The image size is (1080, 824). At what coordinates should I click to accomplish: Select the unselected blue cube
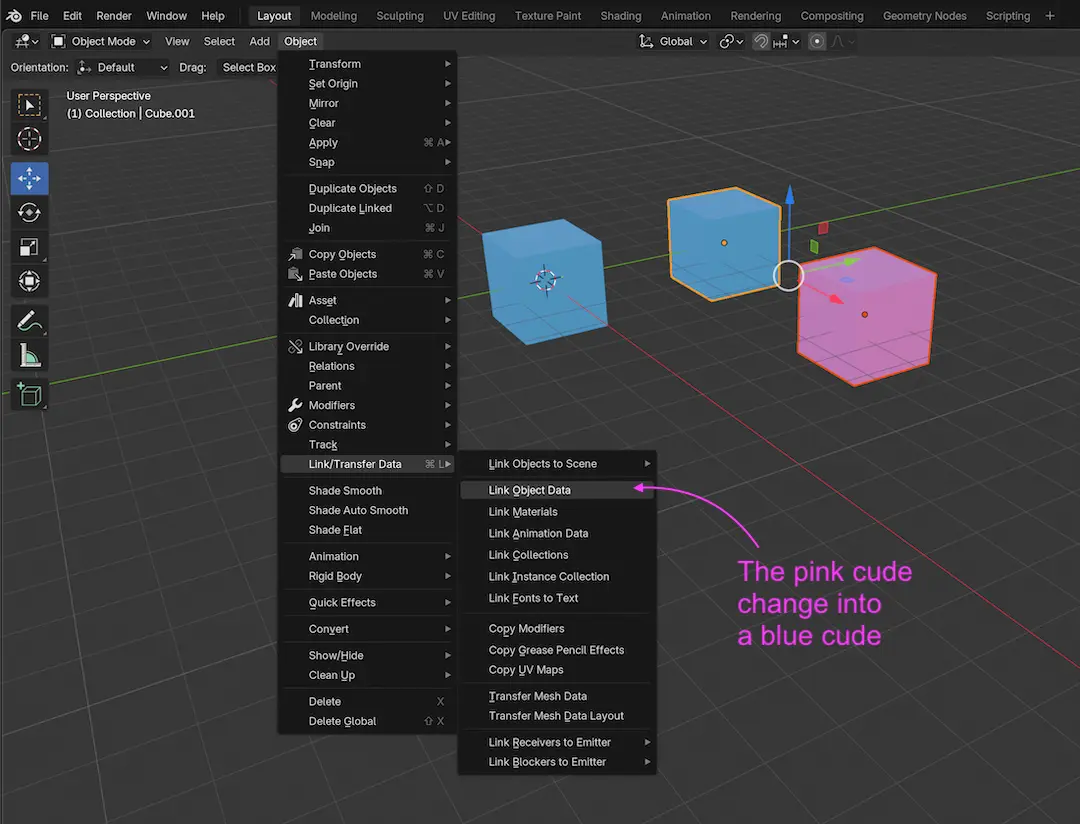tap(544, 282)
